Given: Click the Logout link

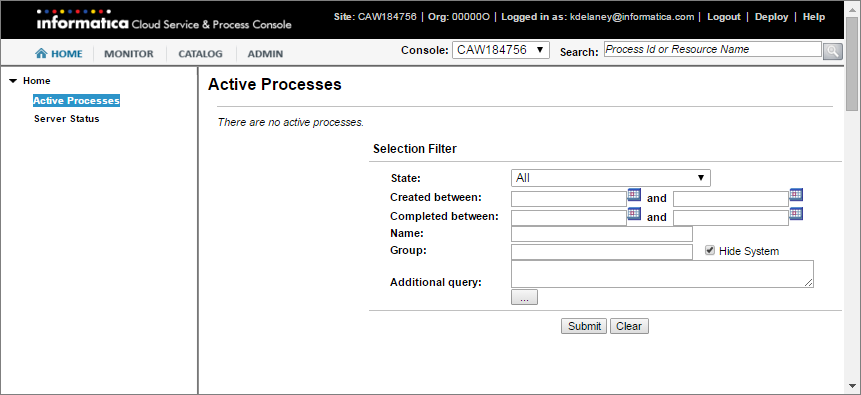Looking at the screenshot, I should pyautogui.click(x=724, y=17).
